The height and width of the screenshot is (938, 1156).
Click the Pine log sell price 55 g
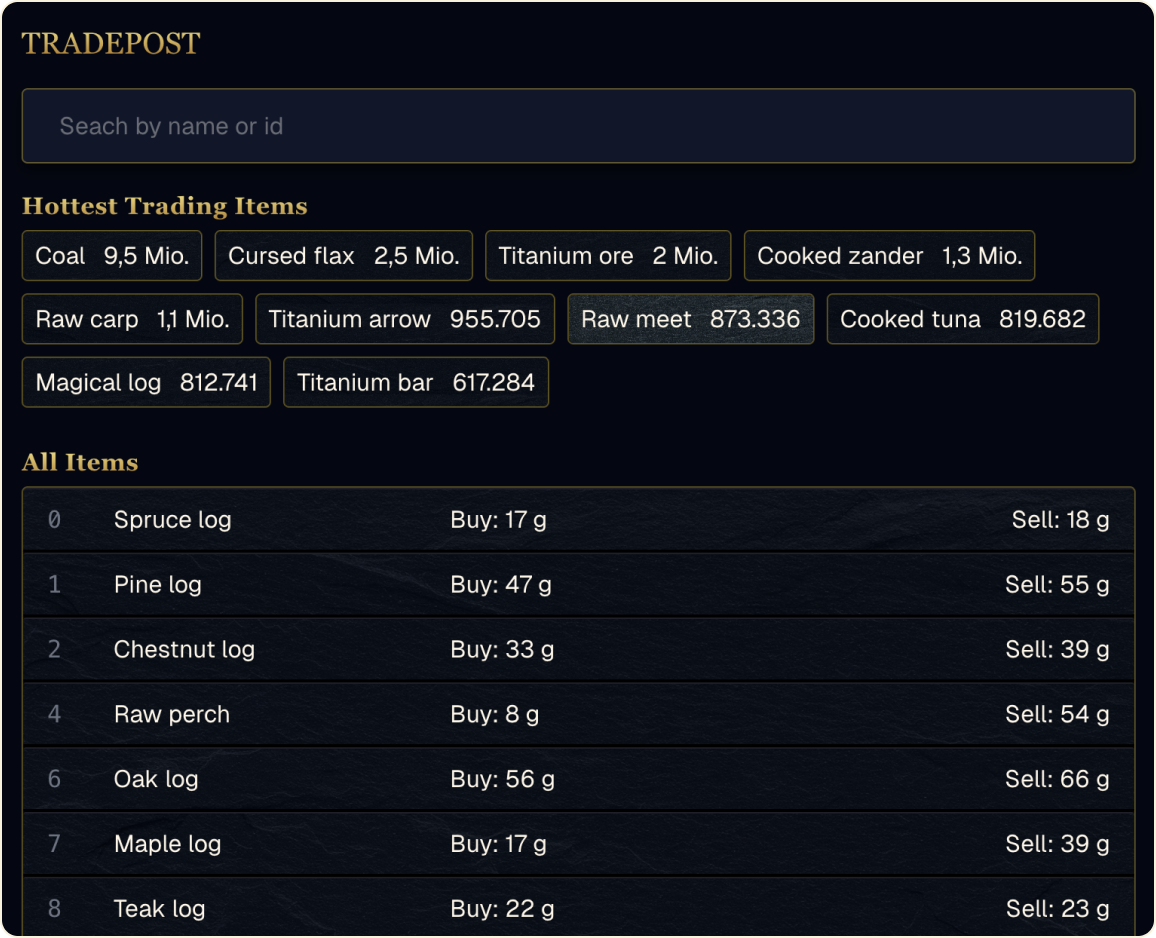coord(1056,585)
